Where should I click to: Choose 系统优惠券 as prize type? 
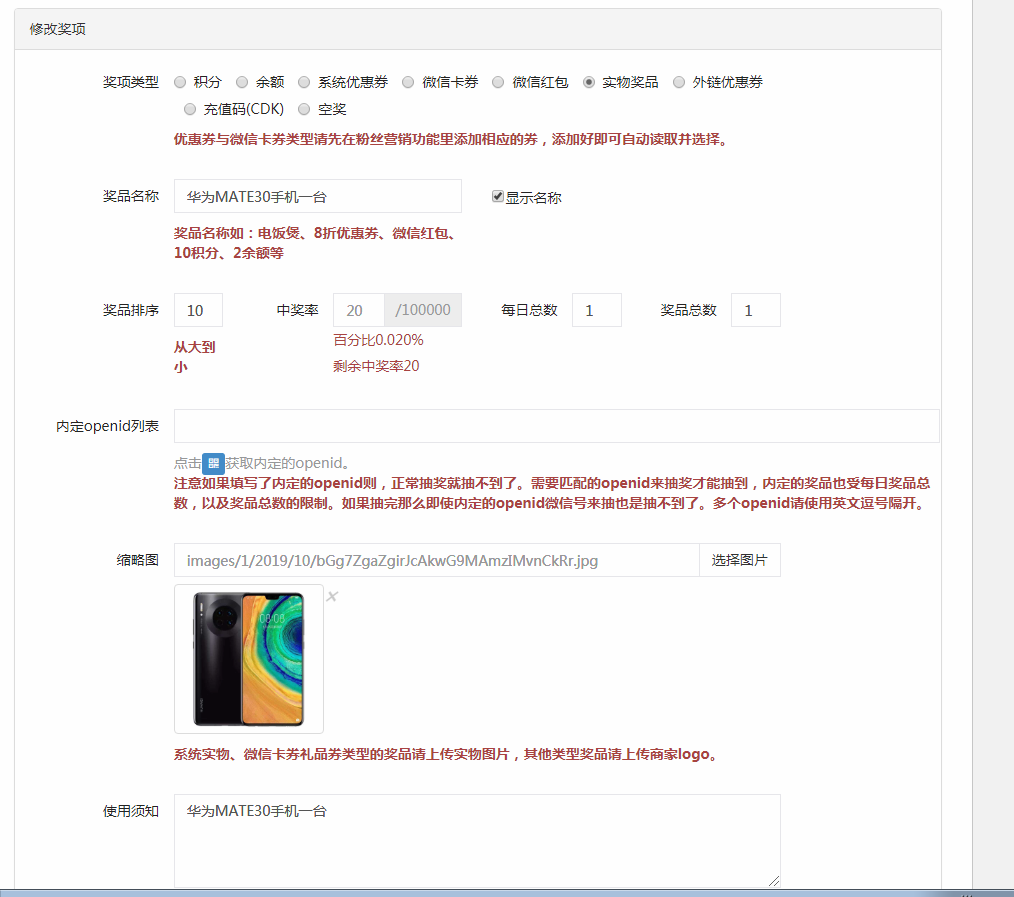tap(304, 82)
